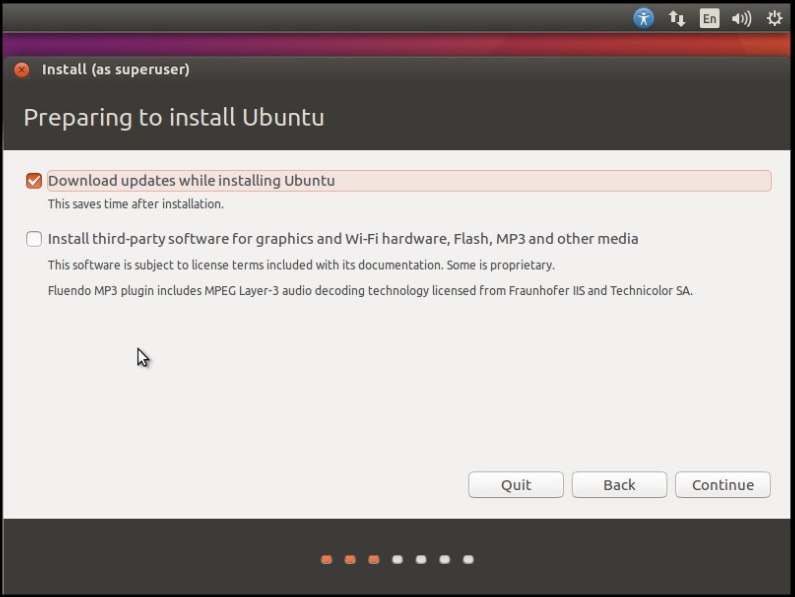The height and width of the screenshot is (597, 795).
Task: Click the Quit button
Action: point(516,485)
